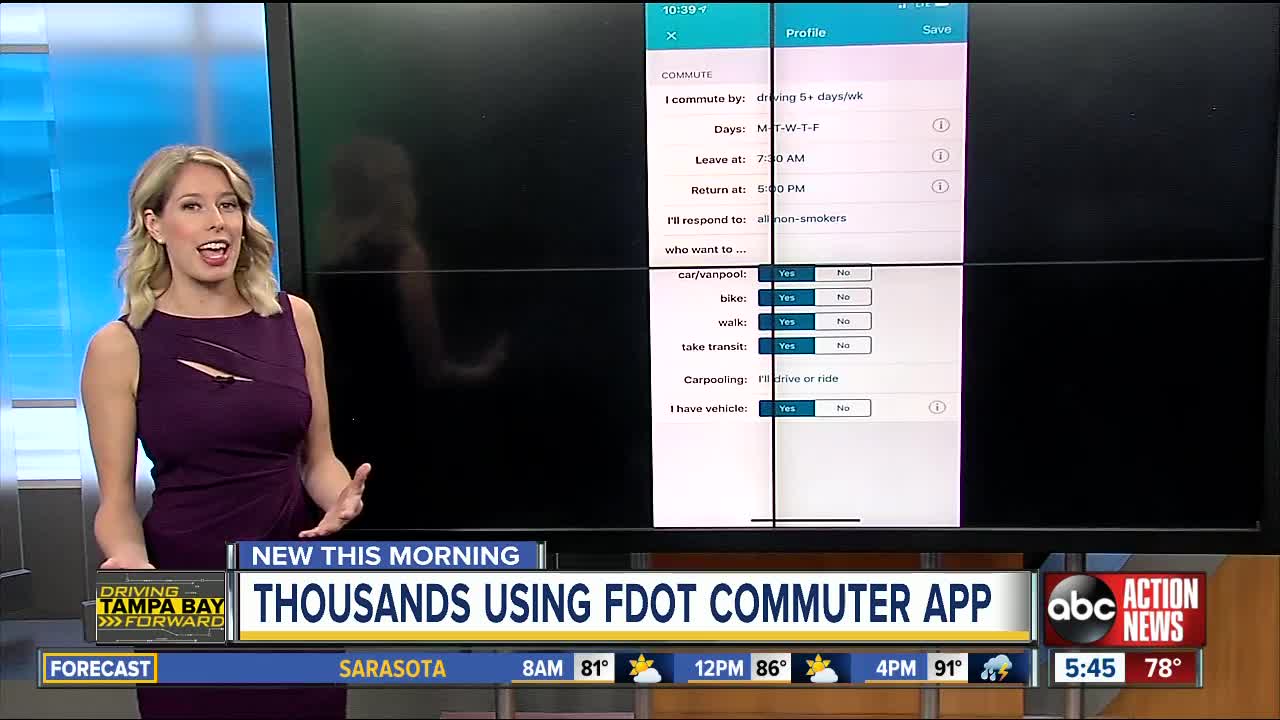Edit commute days M-T-W-T-F
The width and height of the screenshot is (1280, 720).
pyautogui.click(x=788, y=128)
